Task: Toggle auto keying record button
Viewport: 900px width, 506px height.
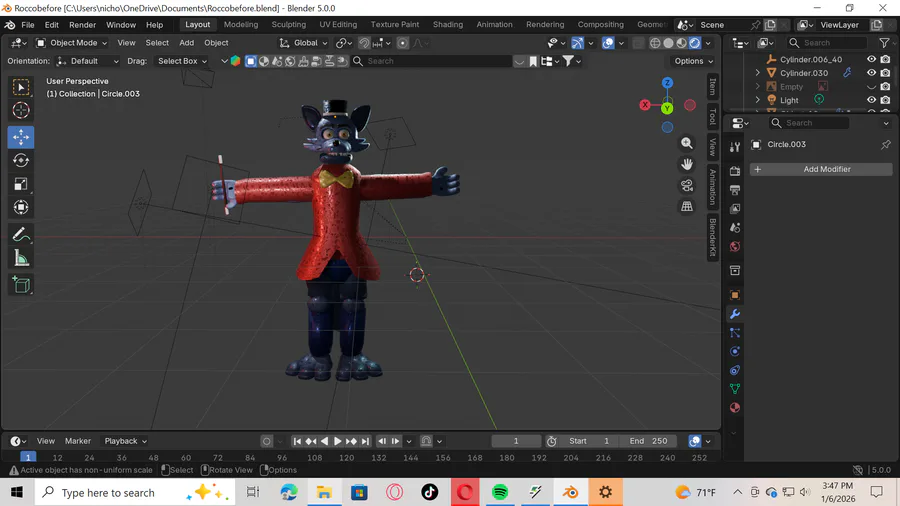Action: point(266,441)
